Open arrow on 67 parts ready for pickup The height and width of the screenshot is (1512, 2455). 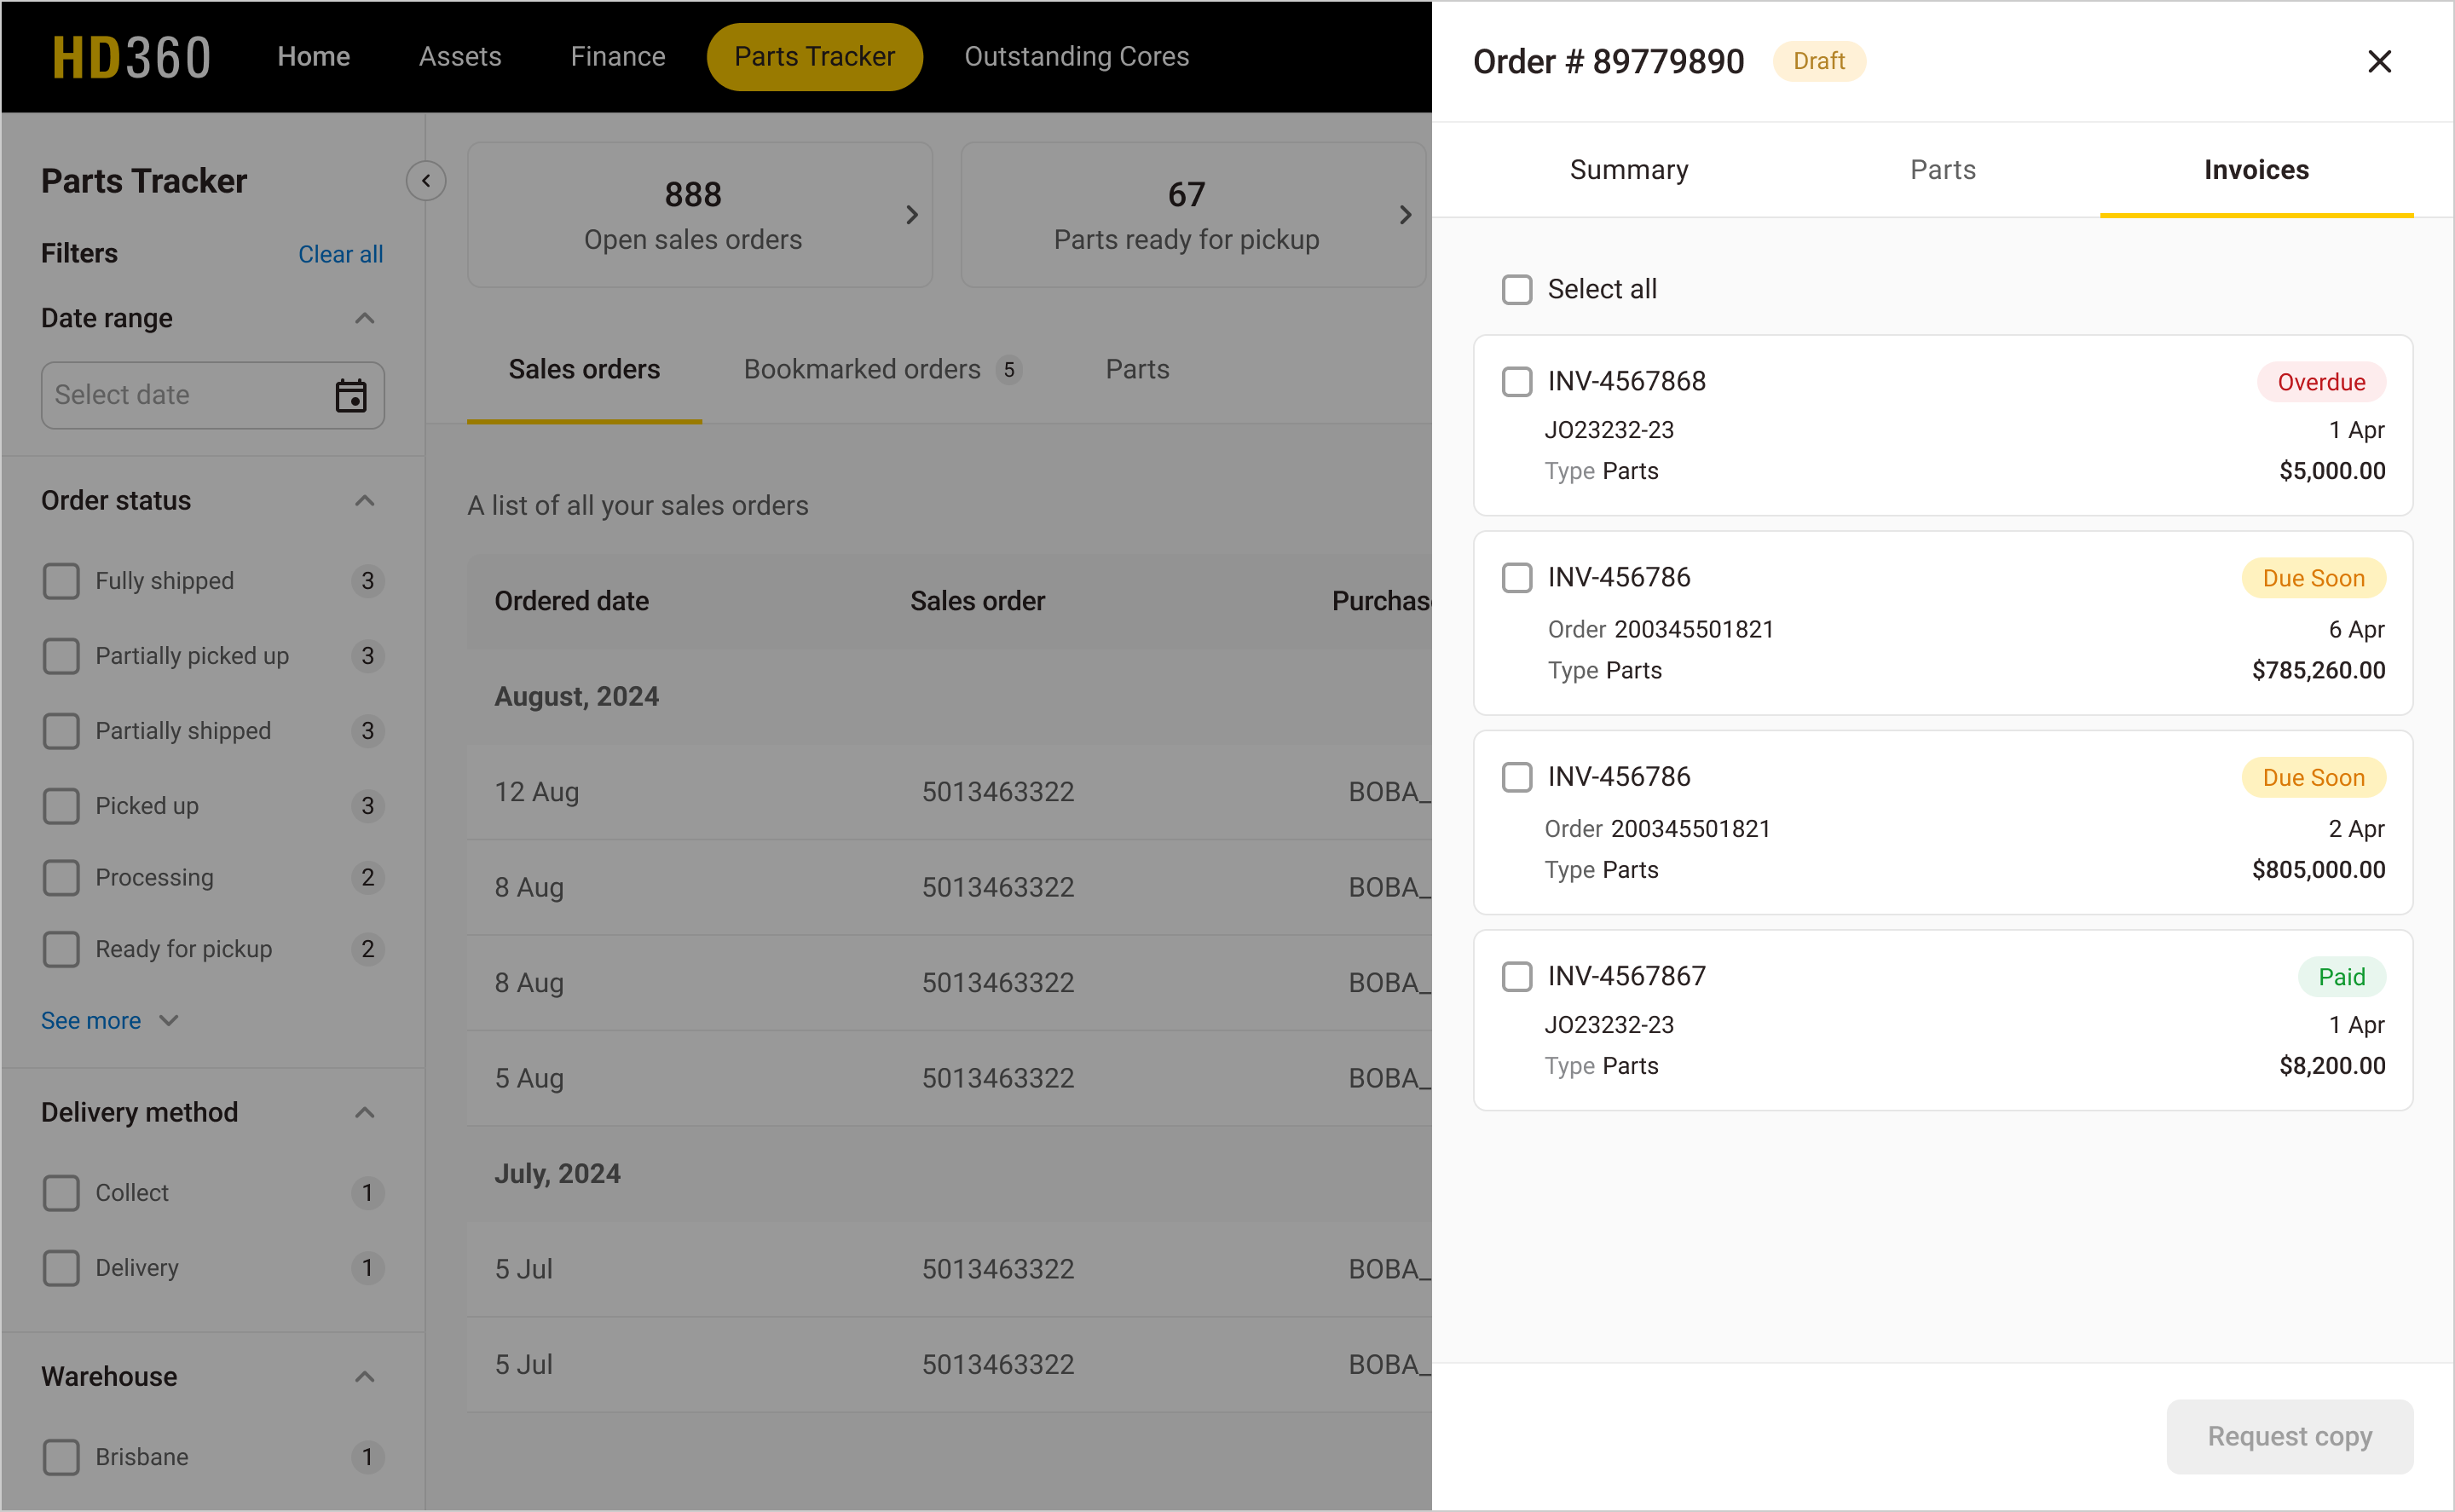[1404, 213]
